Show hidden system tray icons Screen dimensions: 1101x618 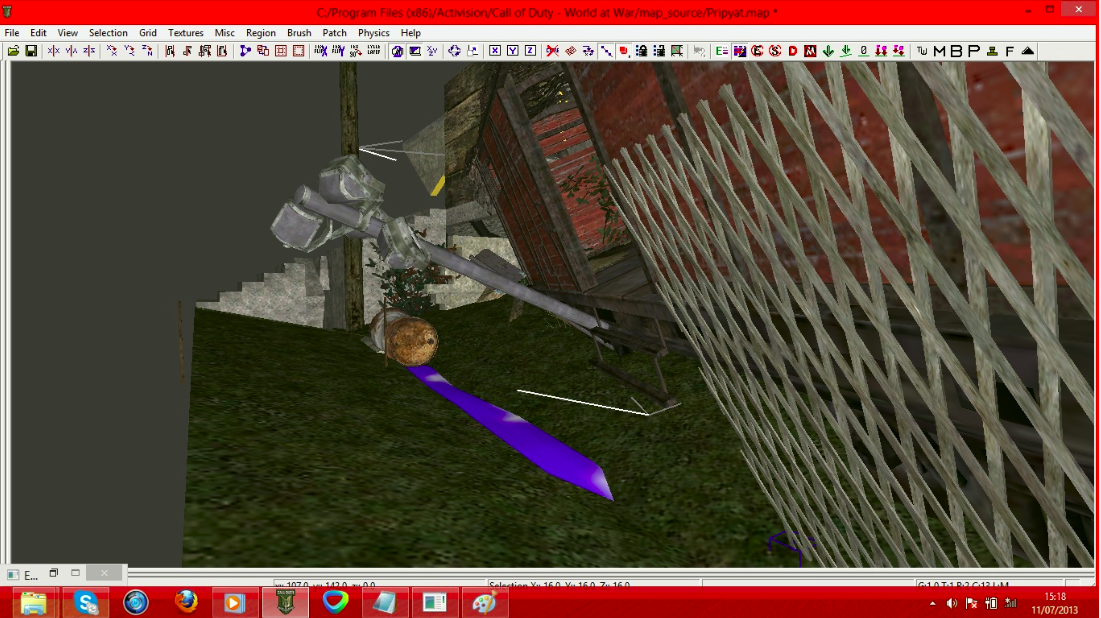pos(932,603)
